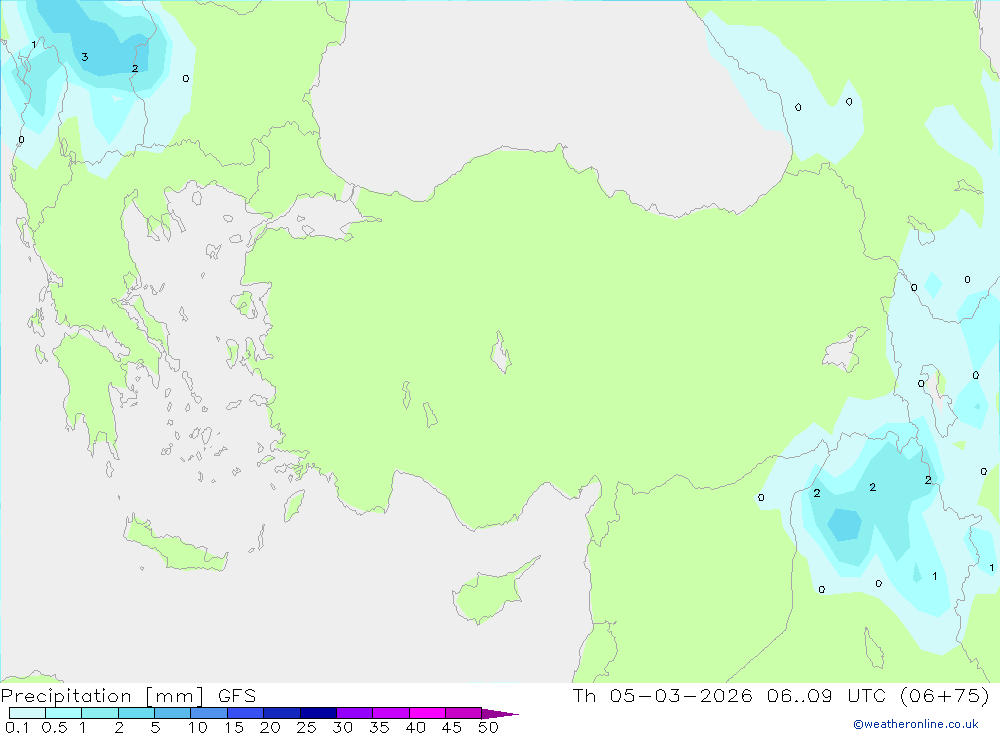Click the "20" legend scale label
The width and height of the screenshot is (1000, 733).
click(x=270, y=727)
